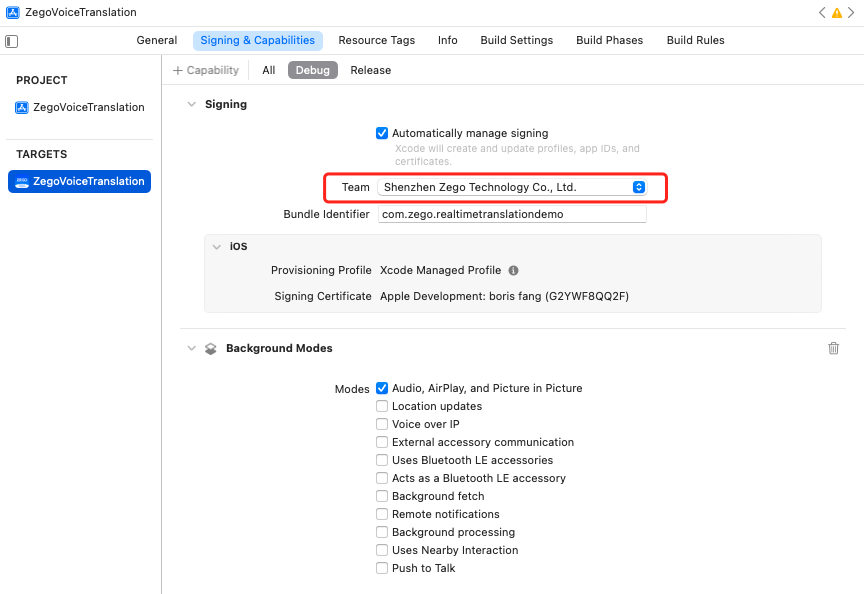Screen dimensions: 864x594
Task: Click the info icon beside Xcode Managed Profile
Action: [x=514, y=271]
